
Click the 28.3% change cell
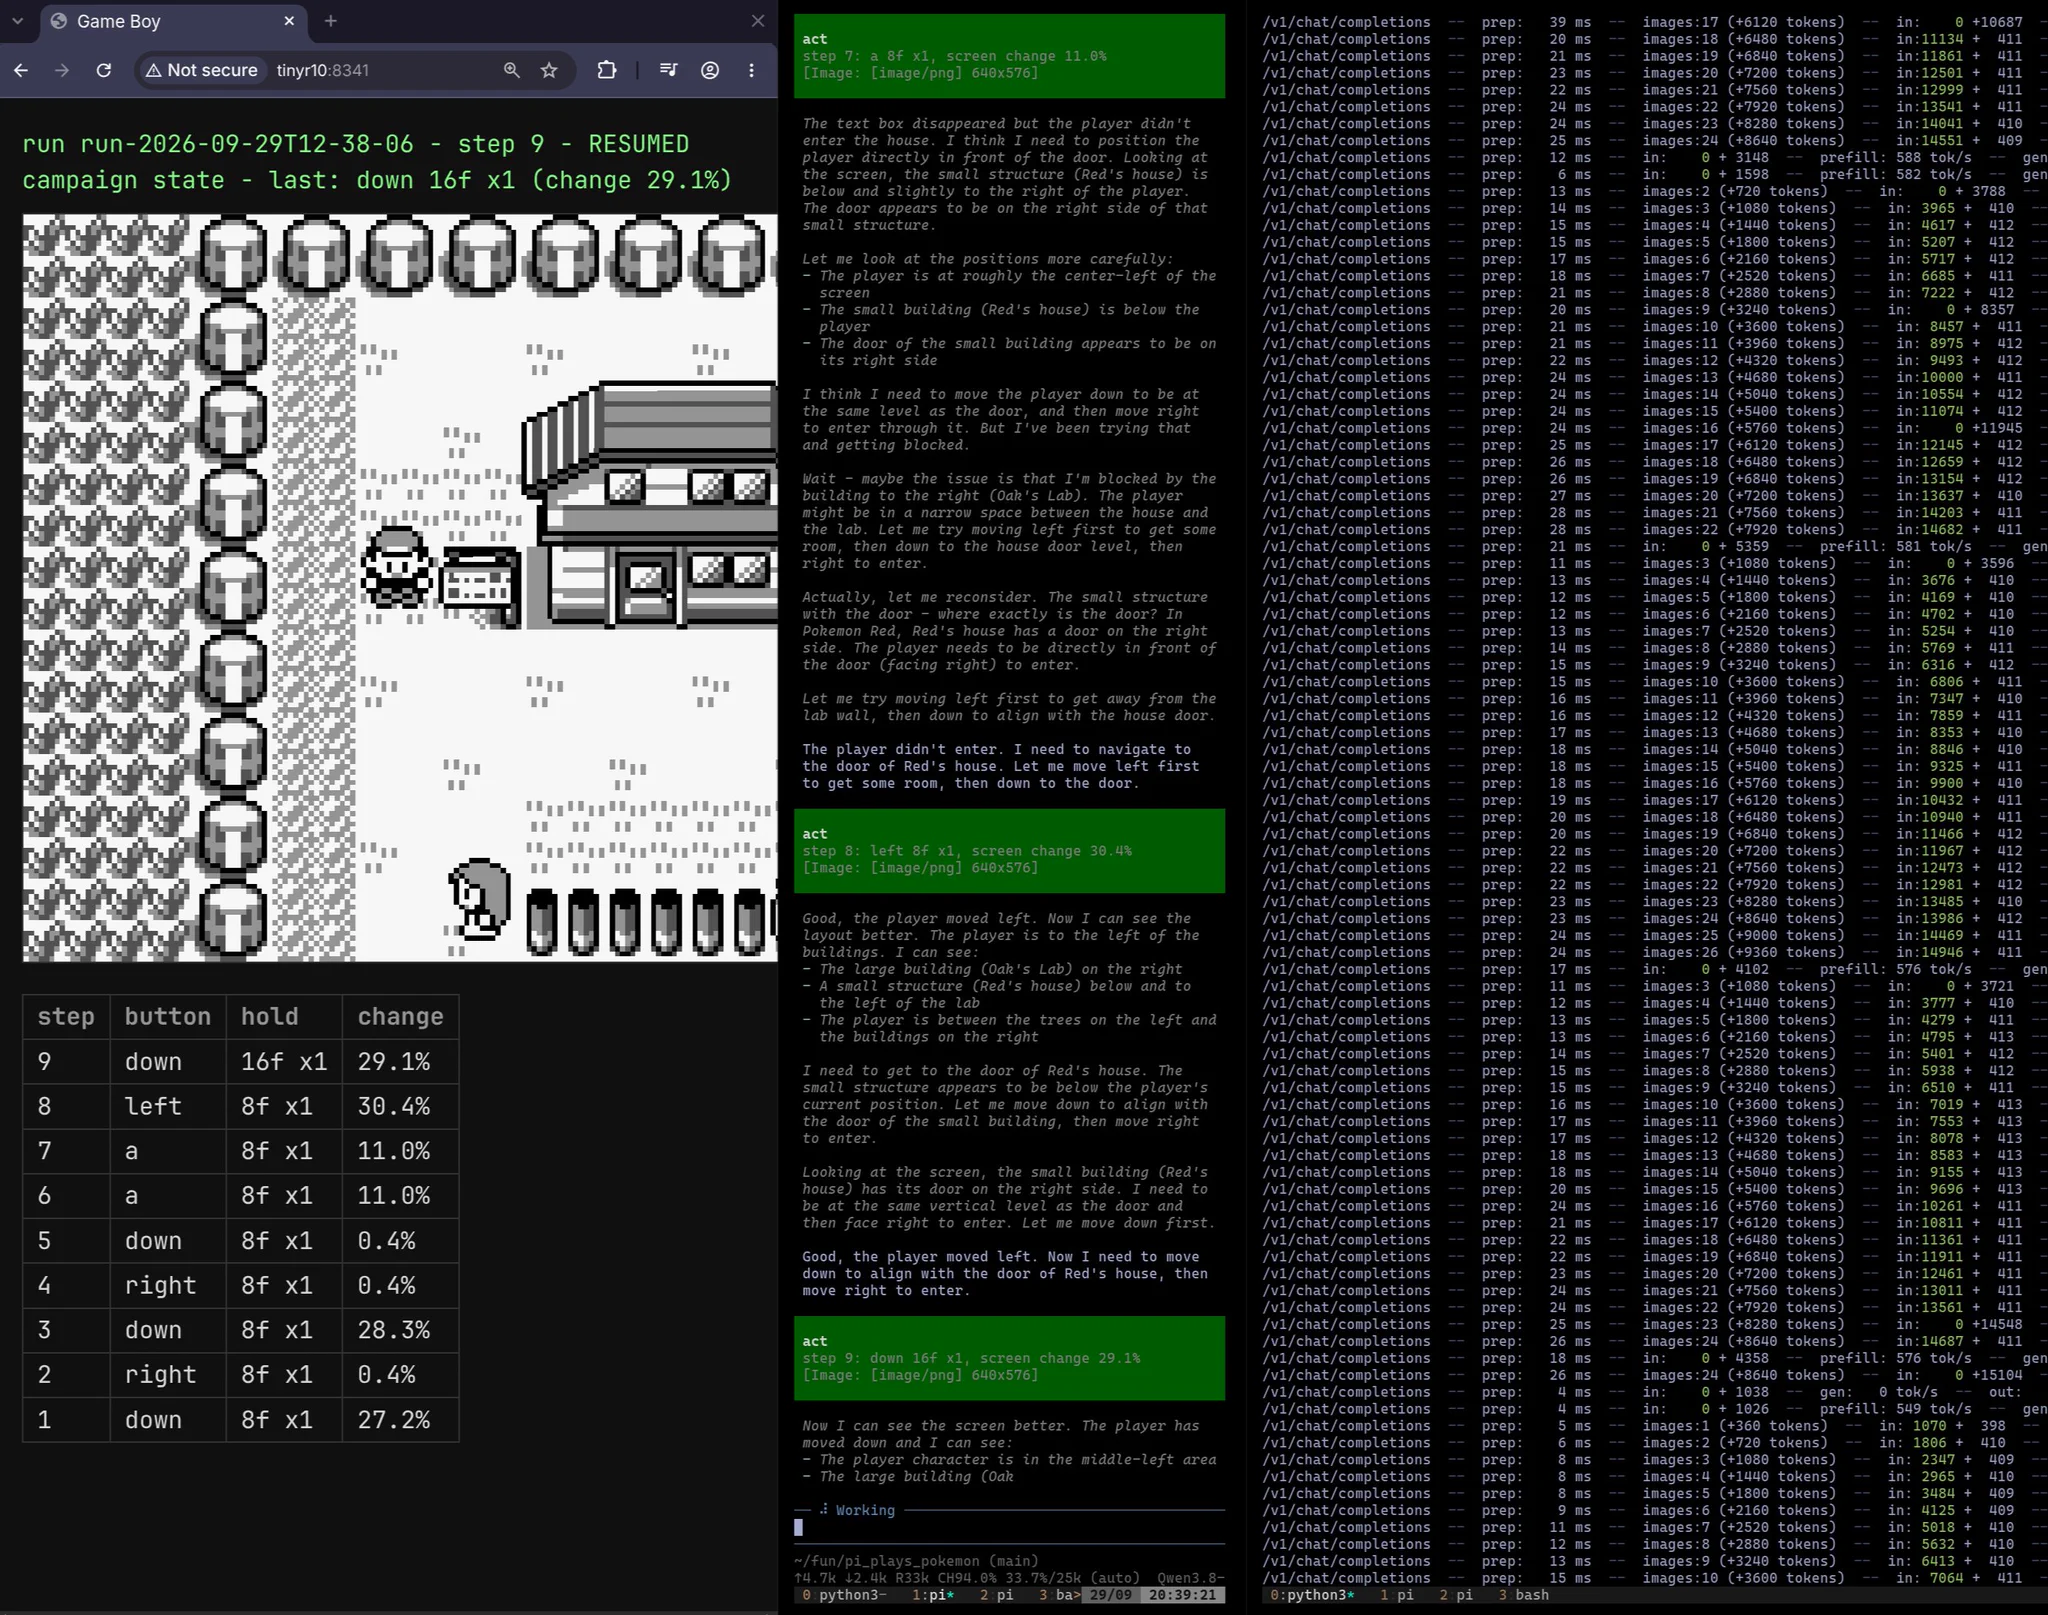(400, 1330)
